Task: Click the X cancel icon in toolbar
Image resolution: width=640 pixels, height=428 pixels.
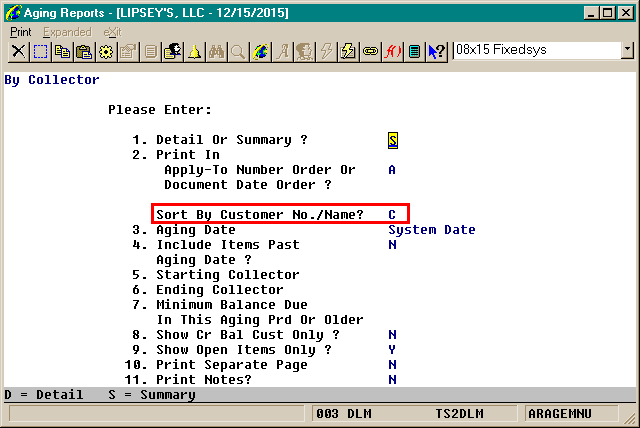Action: (18, 52)
